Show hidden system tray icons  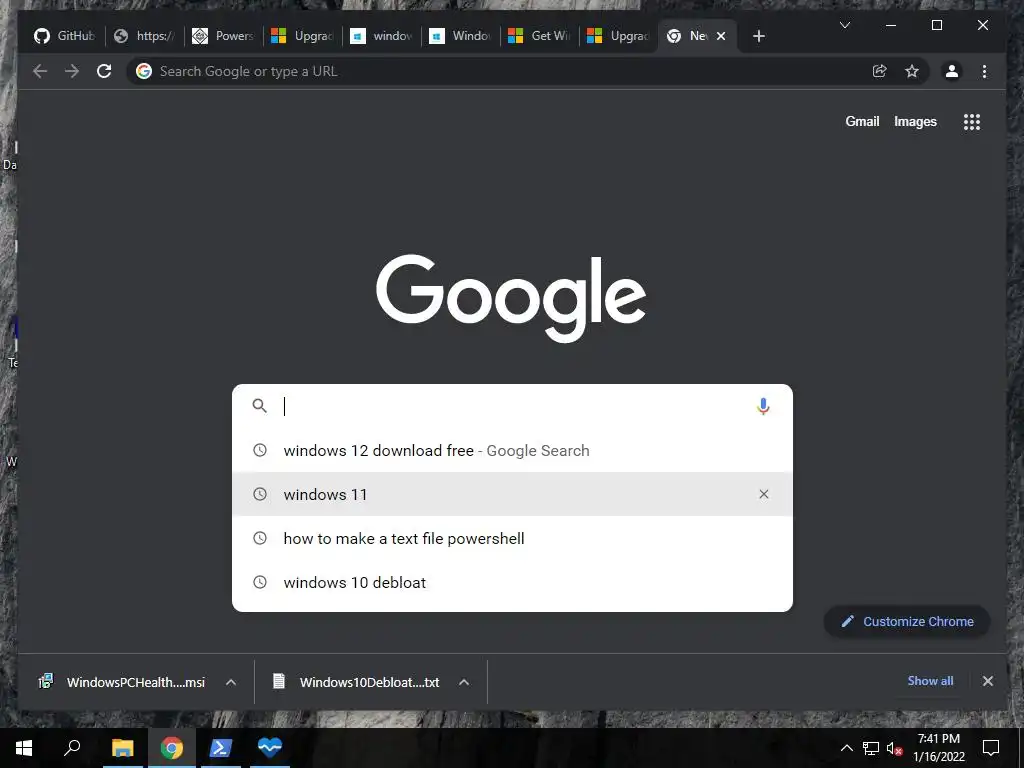pyautogui.click(x=846, y=748)
